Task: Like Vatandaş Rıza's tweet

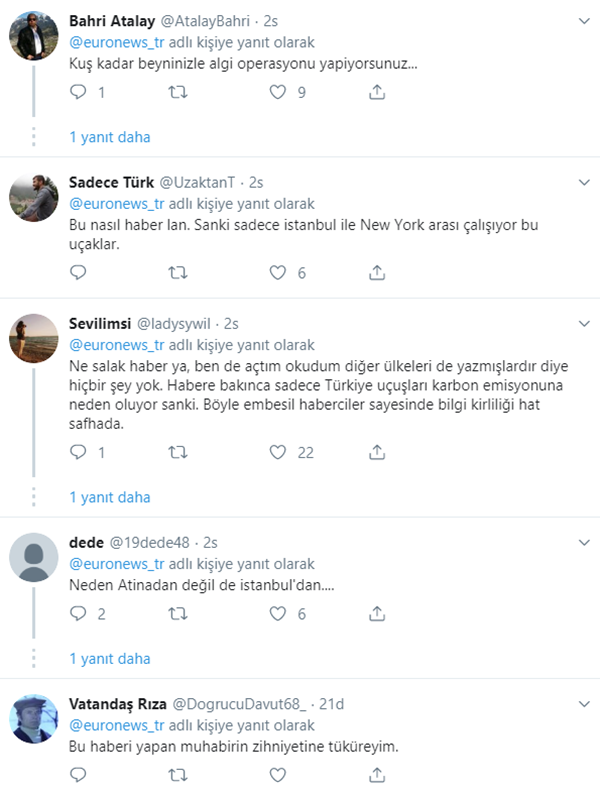Action: 278,774
